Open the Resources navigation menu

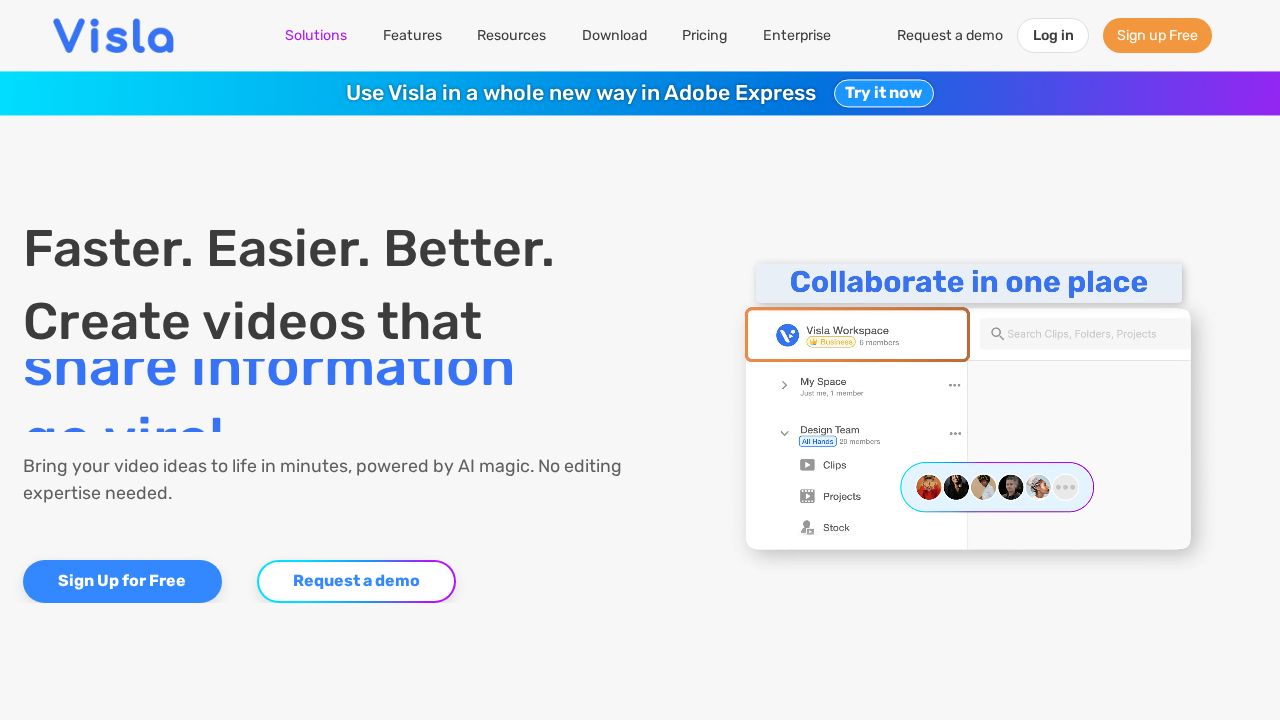click(x=511, y=35)
